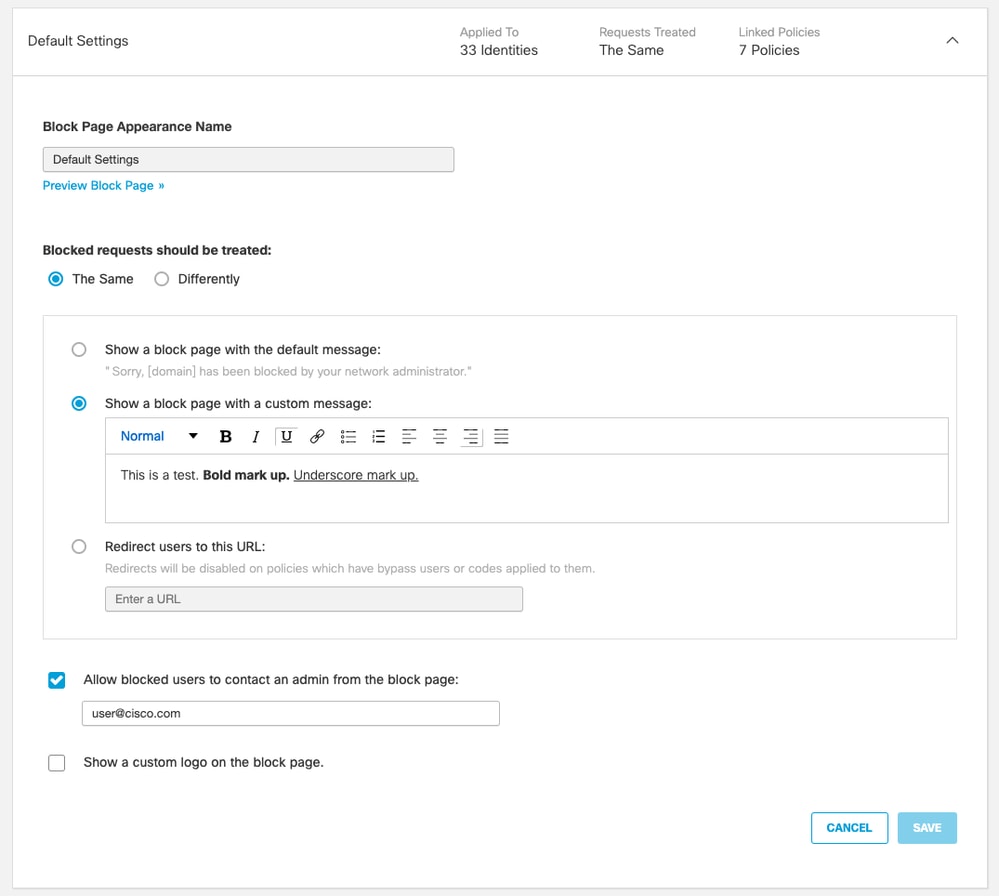The width and height of the screenshot is (999, 896).
Task: Apply Bold formatting in the message editor
Action: pos(226,436)
